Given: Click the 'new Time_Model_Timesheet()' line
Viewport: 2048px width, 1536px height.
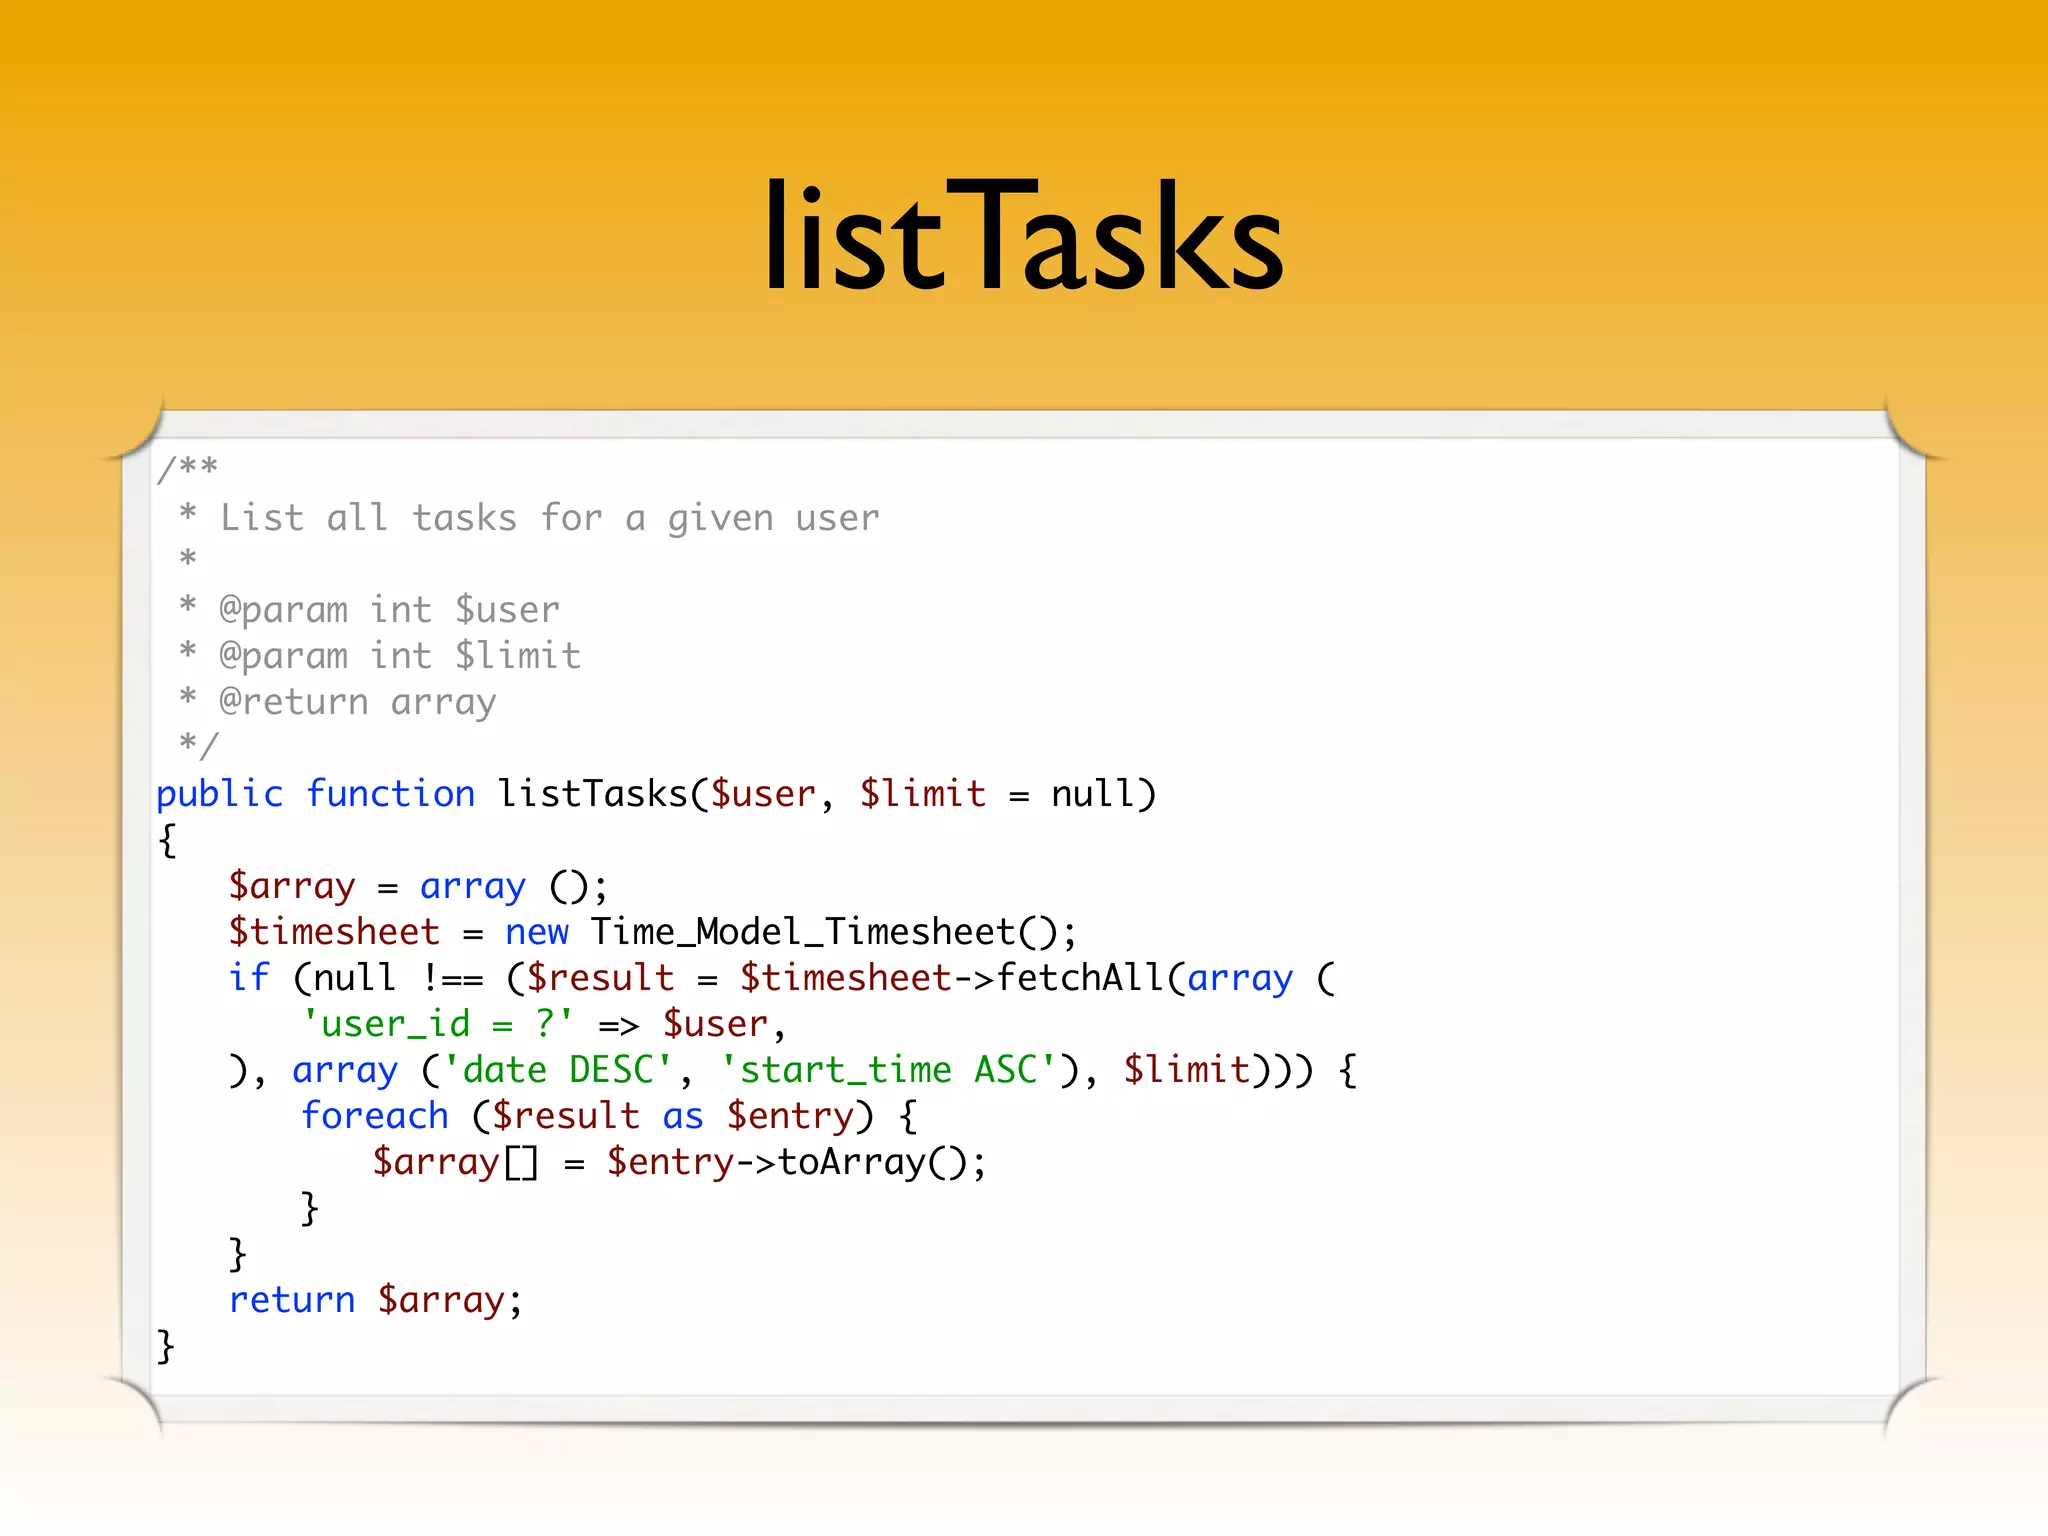Looking at the screenshot, I should (653, 932).
